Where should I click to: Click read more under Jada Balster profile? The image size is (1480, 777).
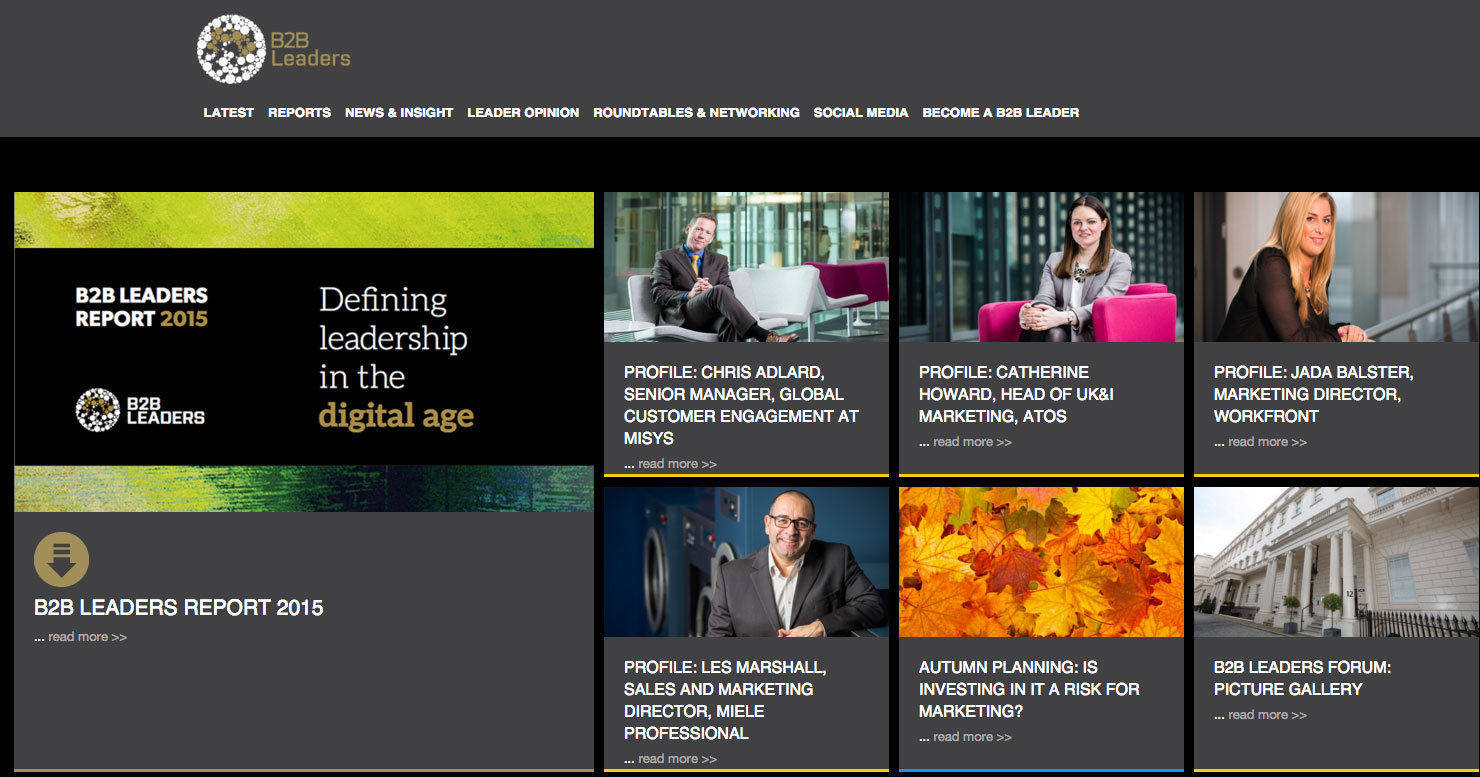point(1267,442)
